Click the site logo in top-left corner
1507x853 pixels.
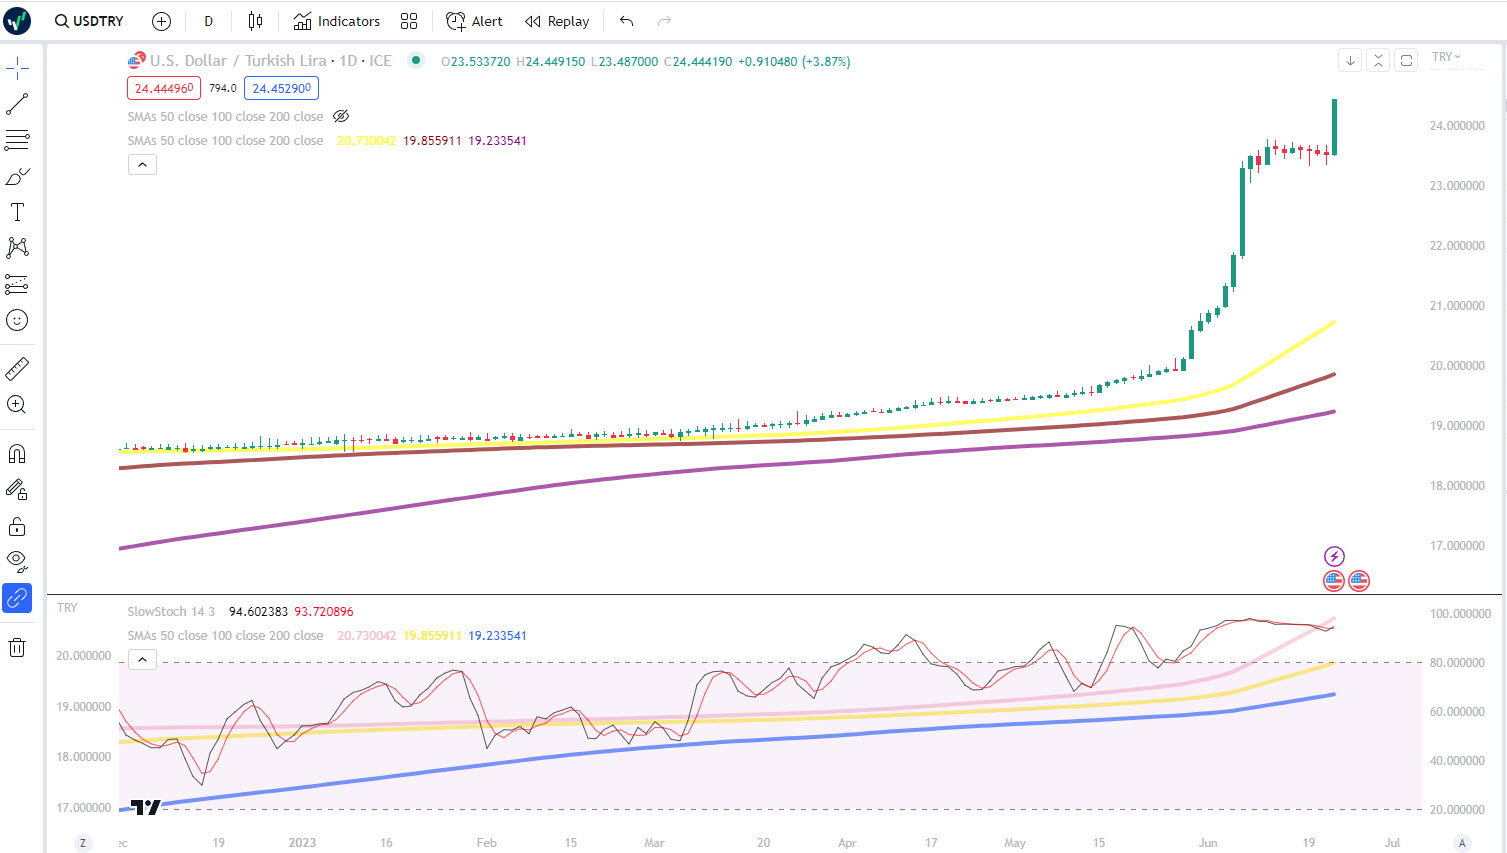point(17,20)
